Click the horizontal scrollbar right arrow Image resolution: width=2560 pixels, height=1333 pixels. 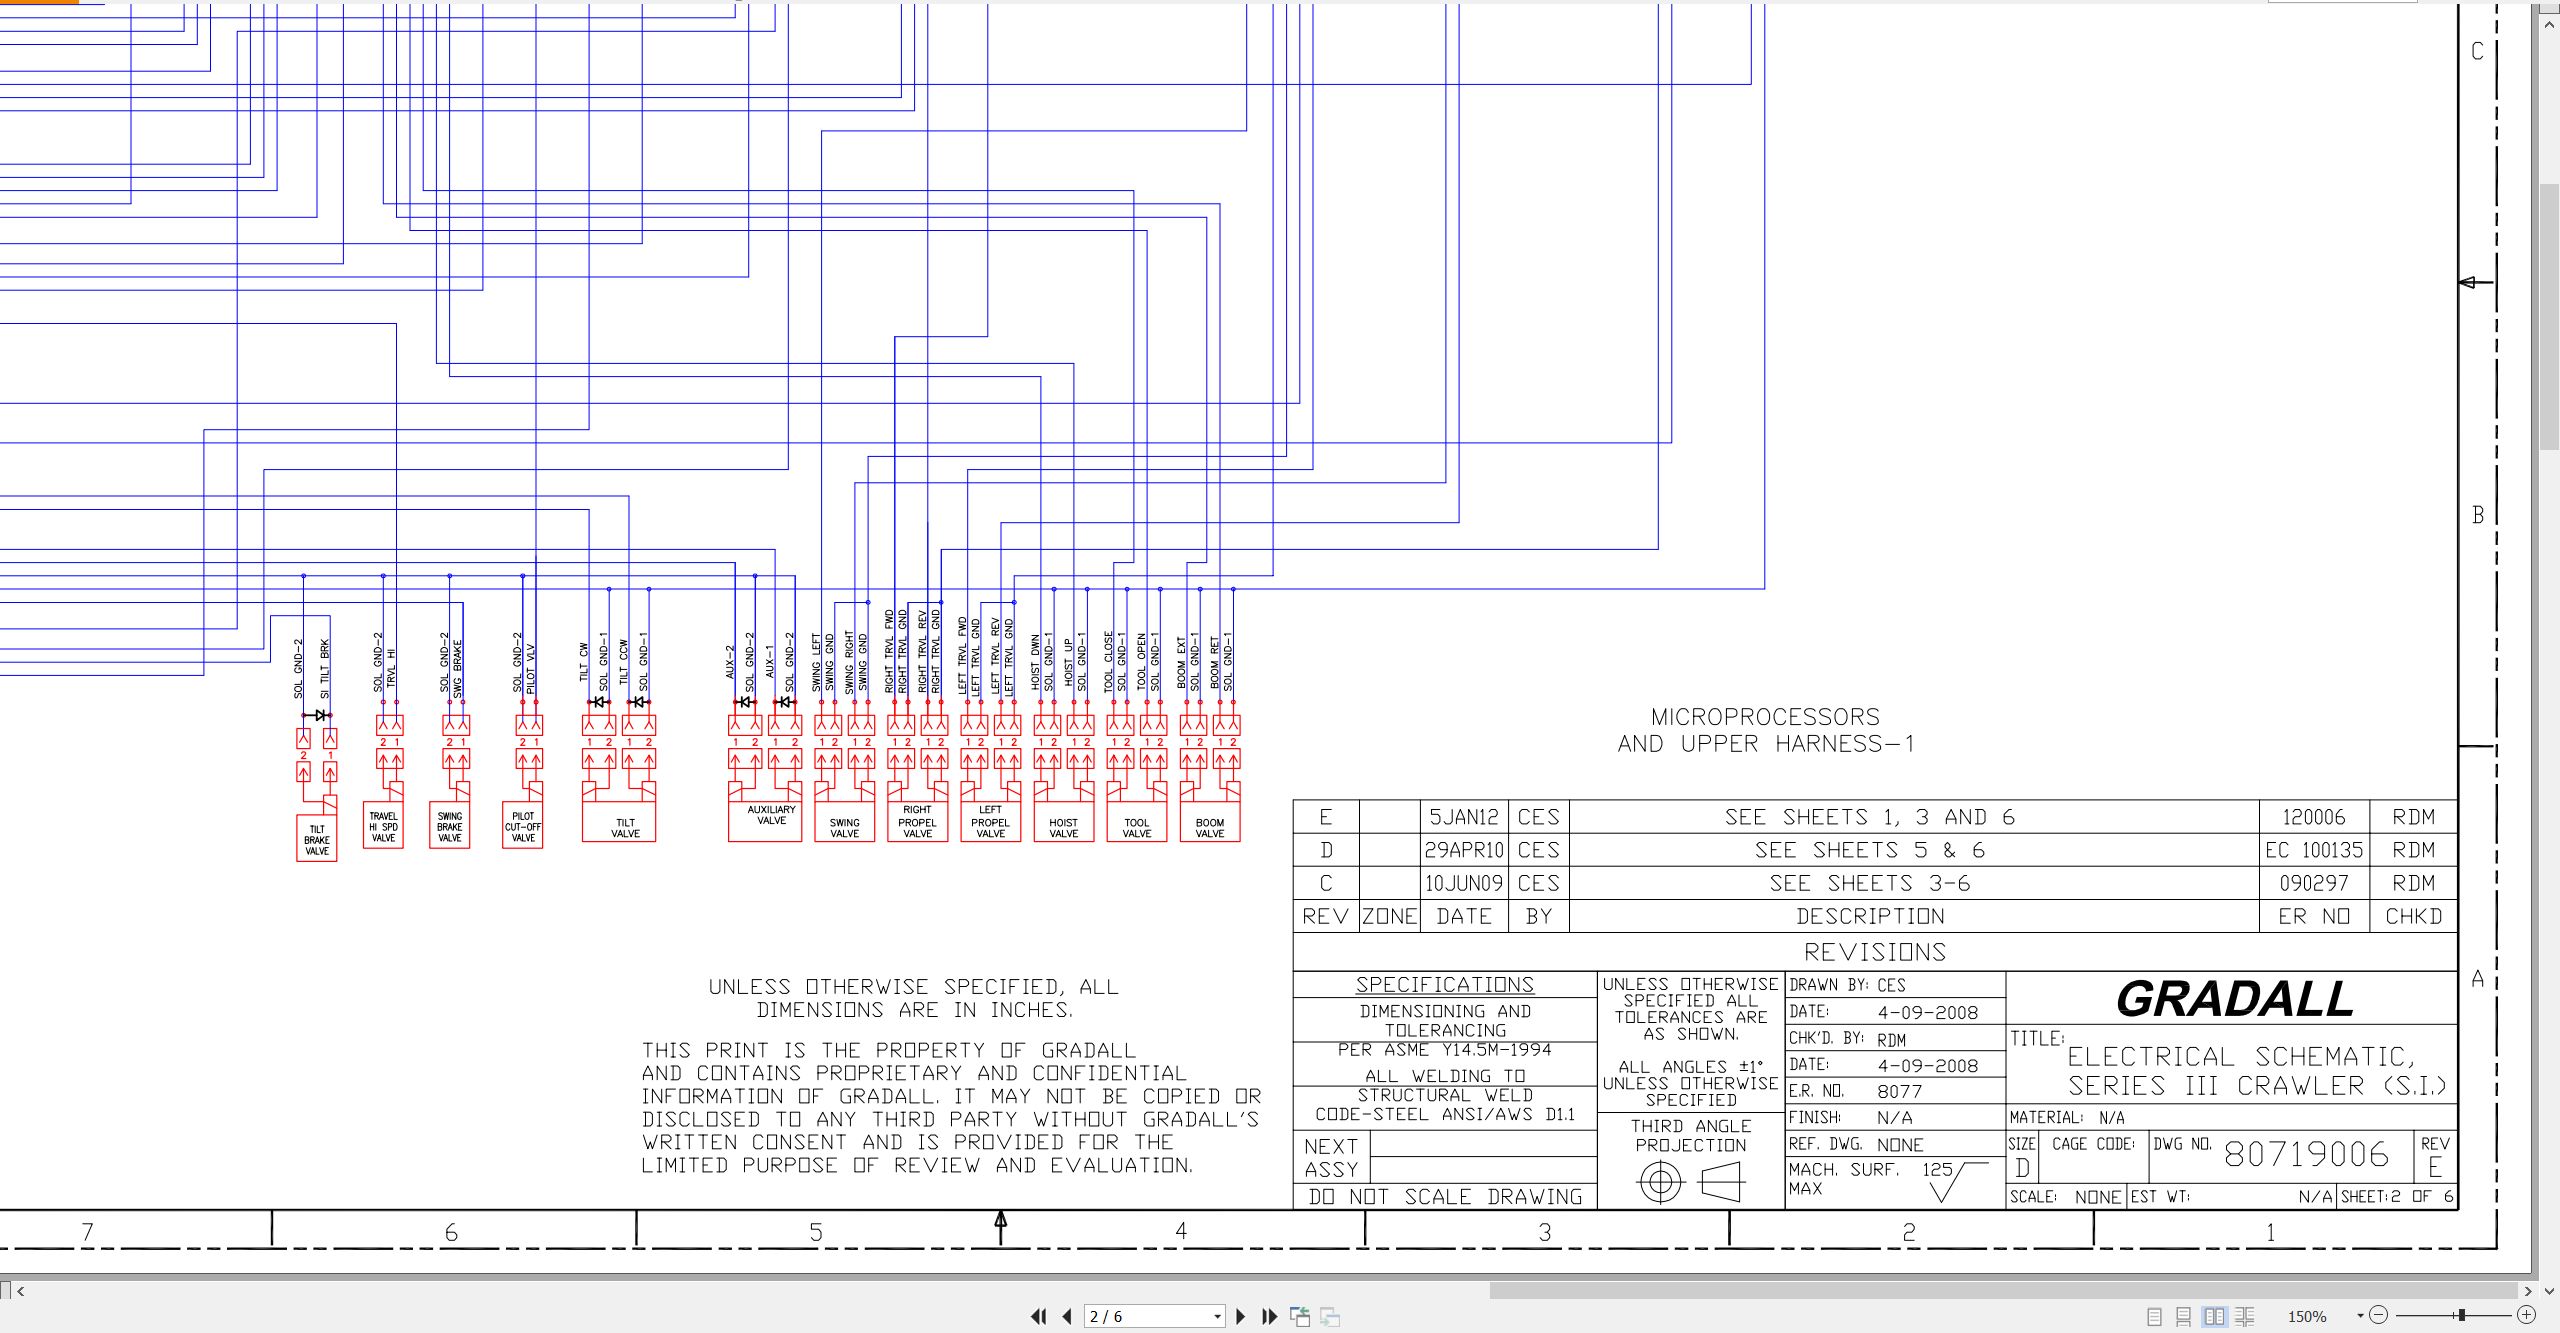click(x=2529, y=1291)
